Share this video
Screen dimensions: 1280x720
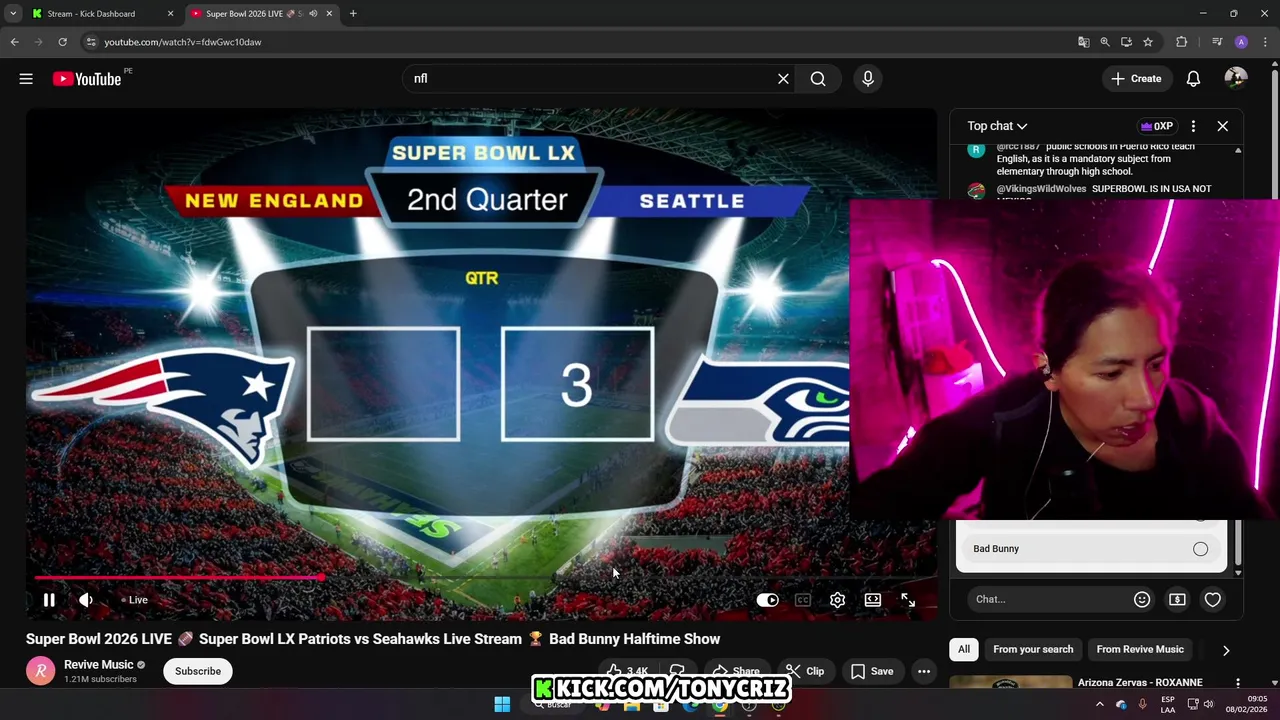735,671
